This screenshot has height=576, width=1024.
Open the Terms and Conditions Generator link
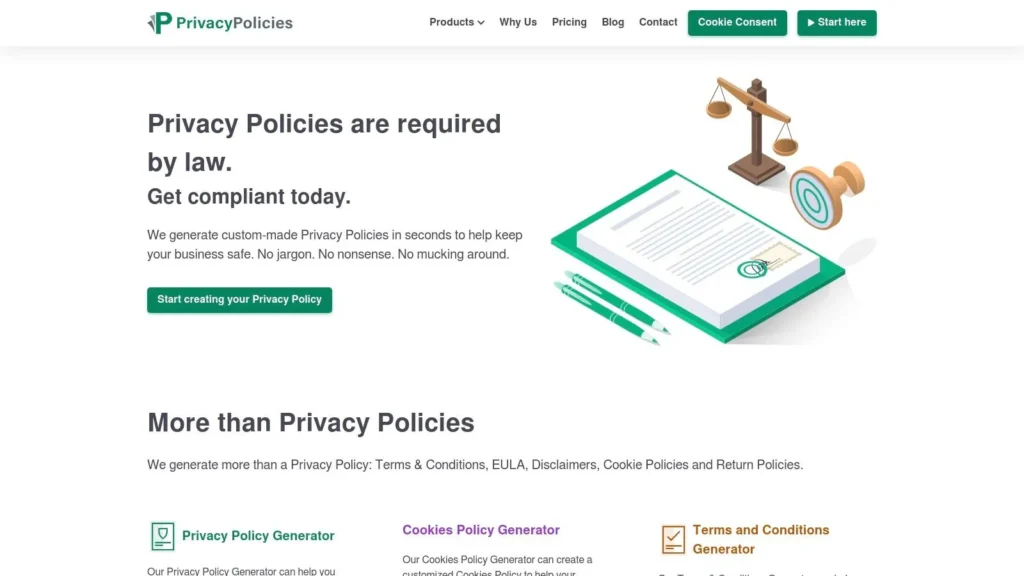[760, 540]
